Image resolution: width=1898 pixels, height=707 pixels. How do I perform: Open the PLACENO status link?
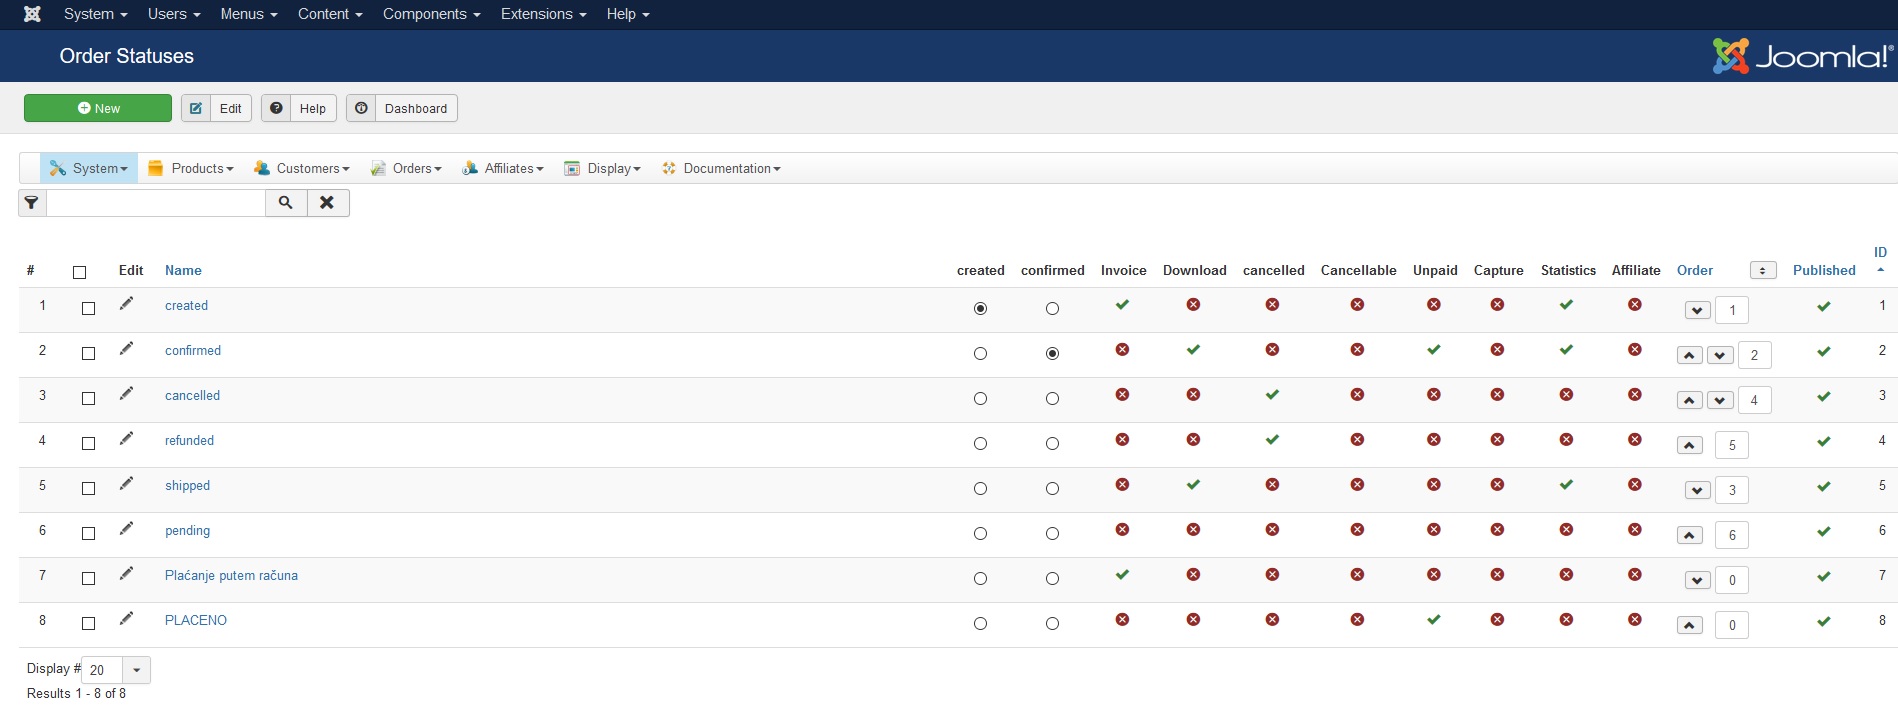click(196, 620)
